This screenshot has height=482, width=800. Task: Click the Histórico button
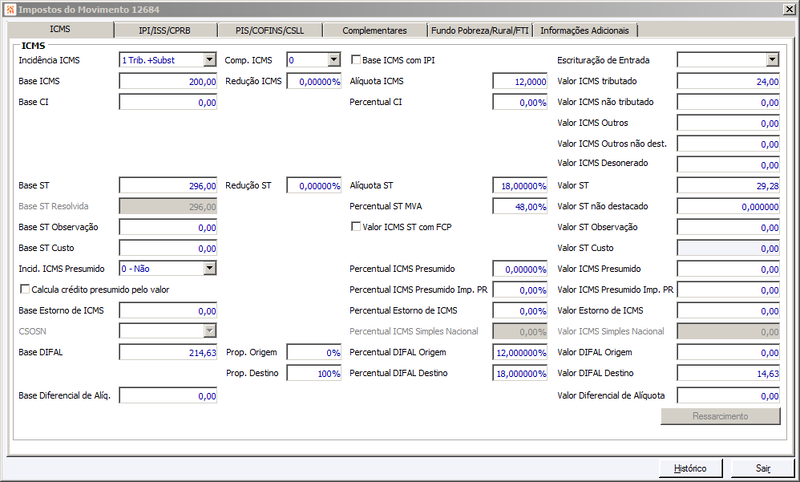(x=690, y=468)
